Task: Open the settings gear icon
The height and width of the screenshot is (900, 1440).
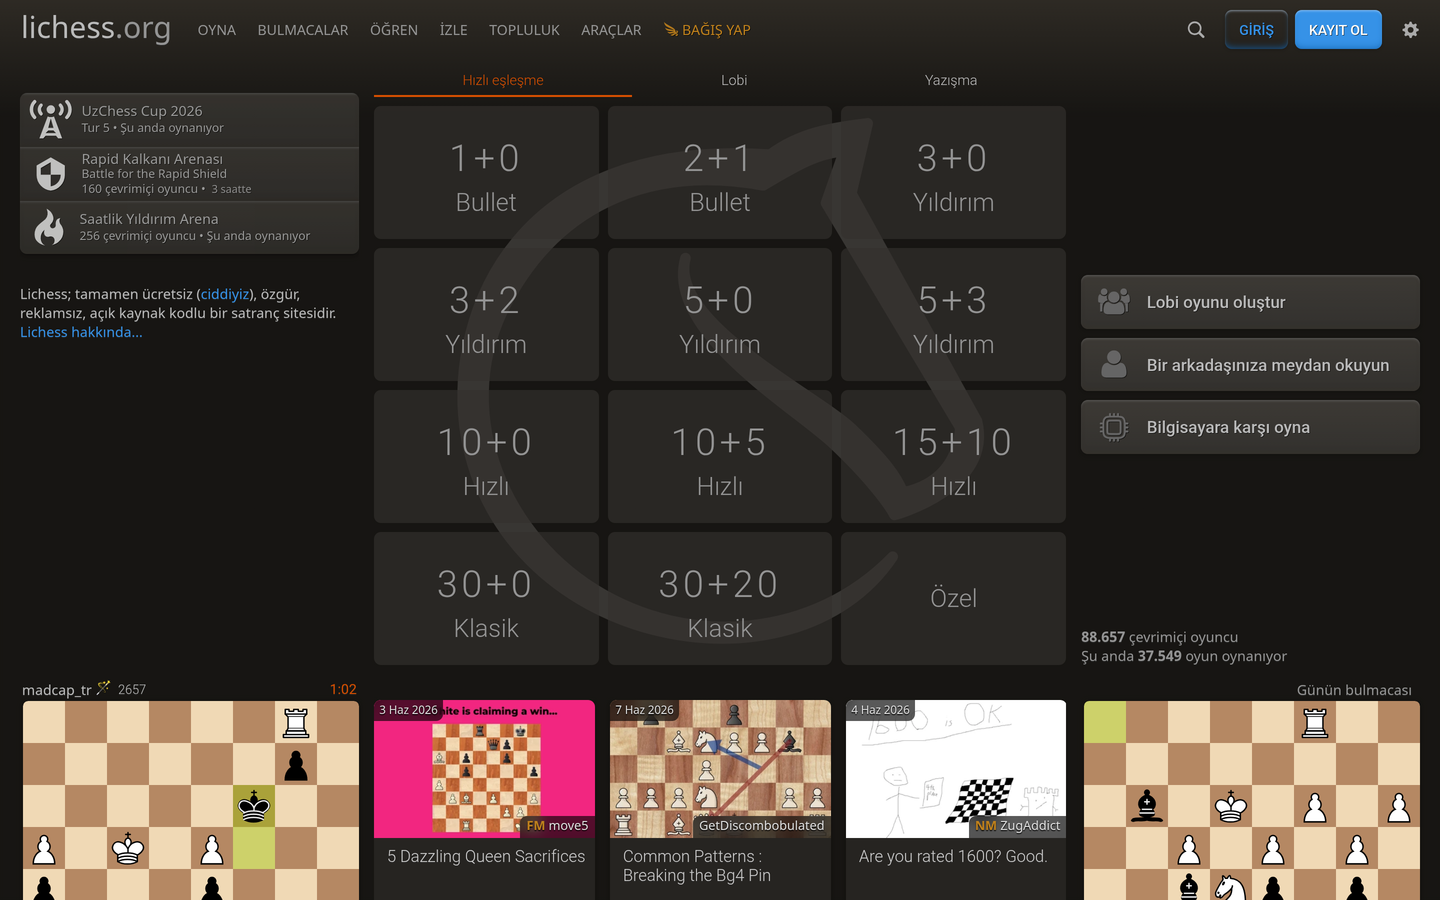Action: coord(1410,30)
